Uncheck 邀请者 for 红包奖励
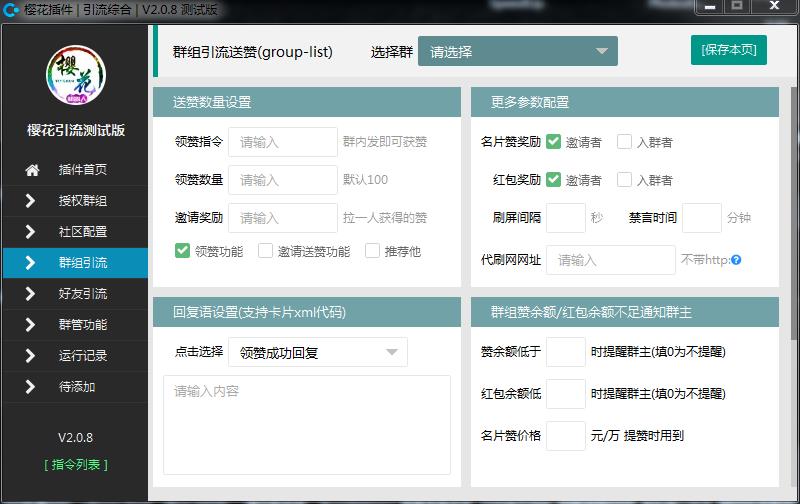The height and width of the screenshot is (504, 800). click(553, 180)
